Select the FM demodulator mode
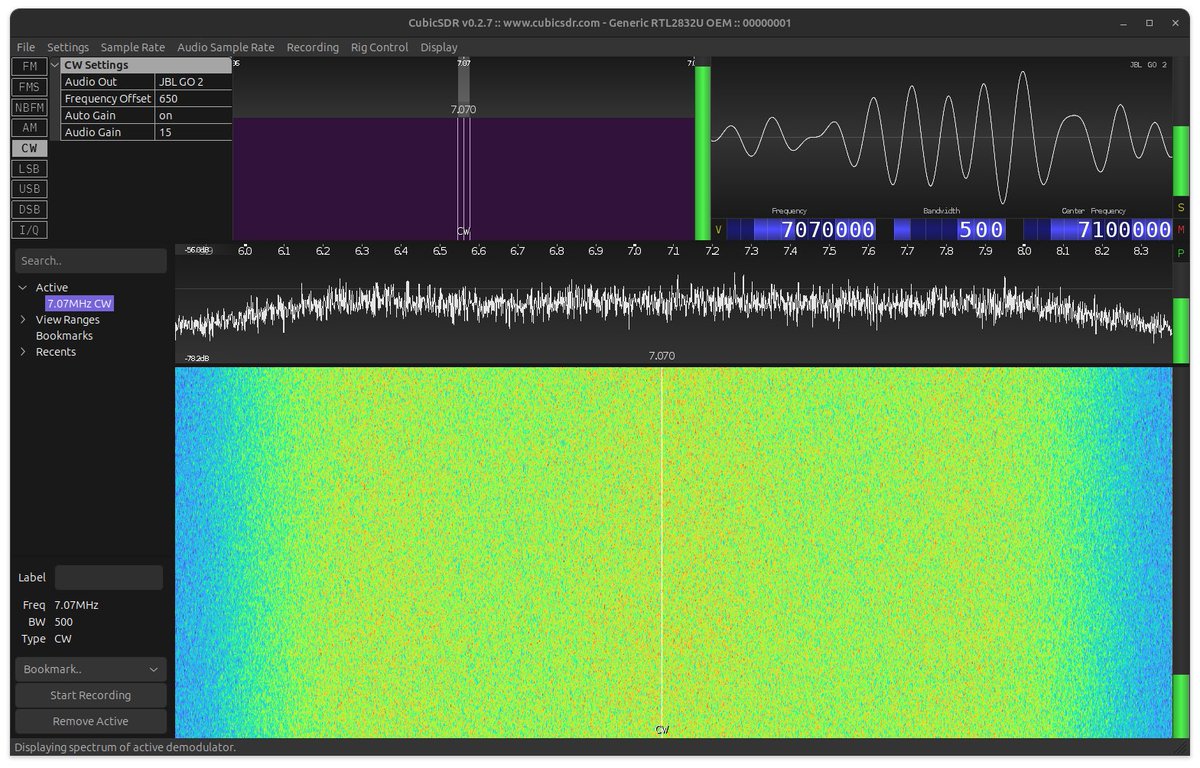This screenshot has width=1200, height=768. click(x=29, y=66)
